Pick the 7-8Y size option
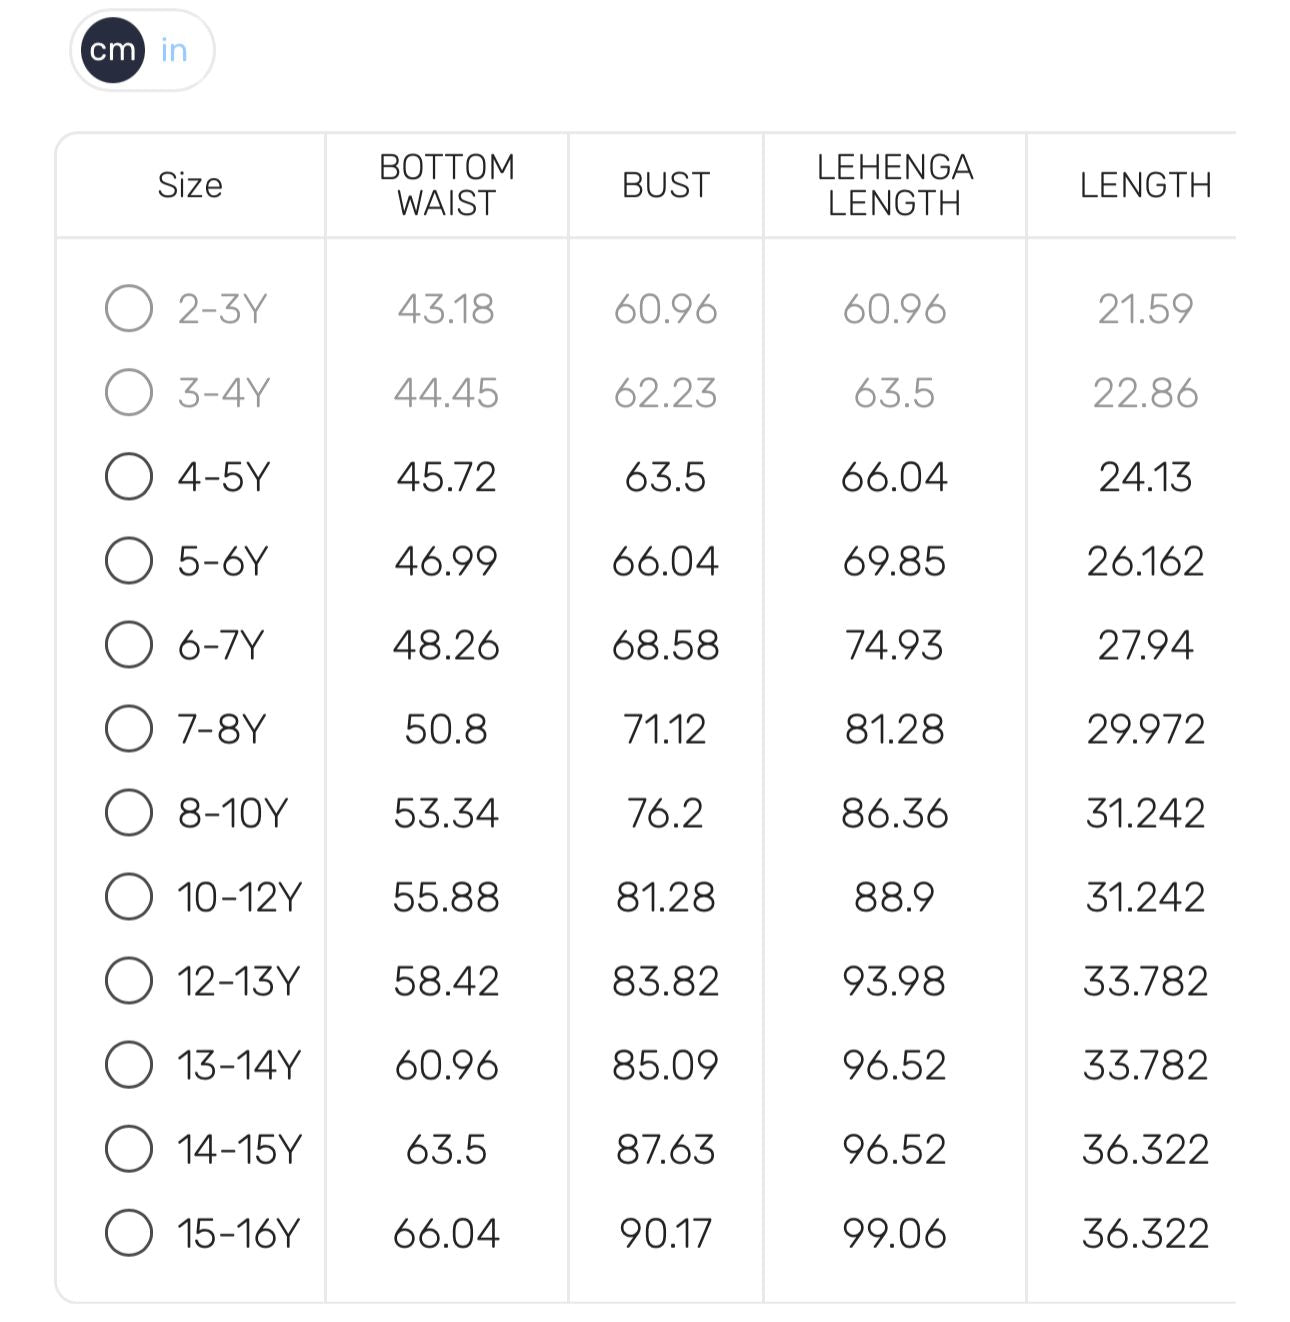 [x=129, y=728]
